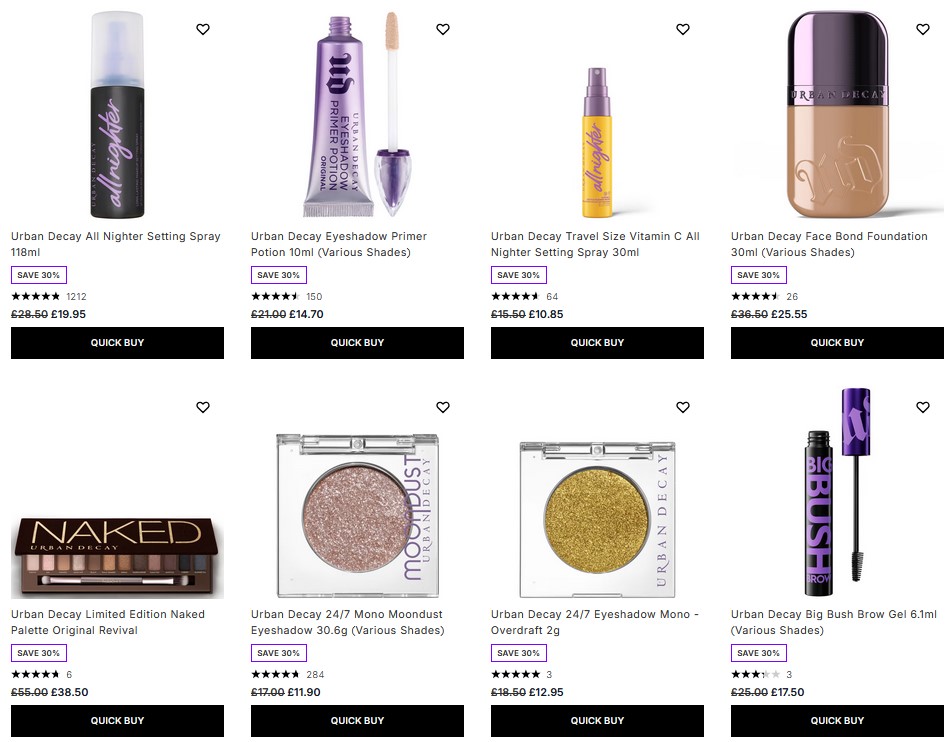Open Urban Decay All Nighter Setting Spray page
The width and height of the screenshot is (952, 742).
coord(115,244)
